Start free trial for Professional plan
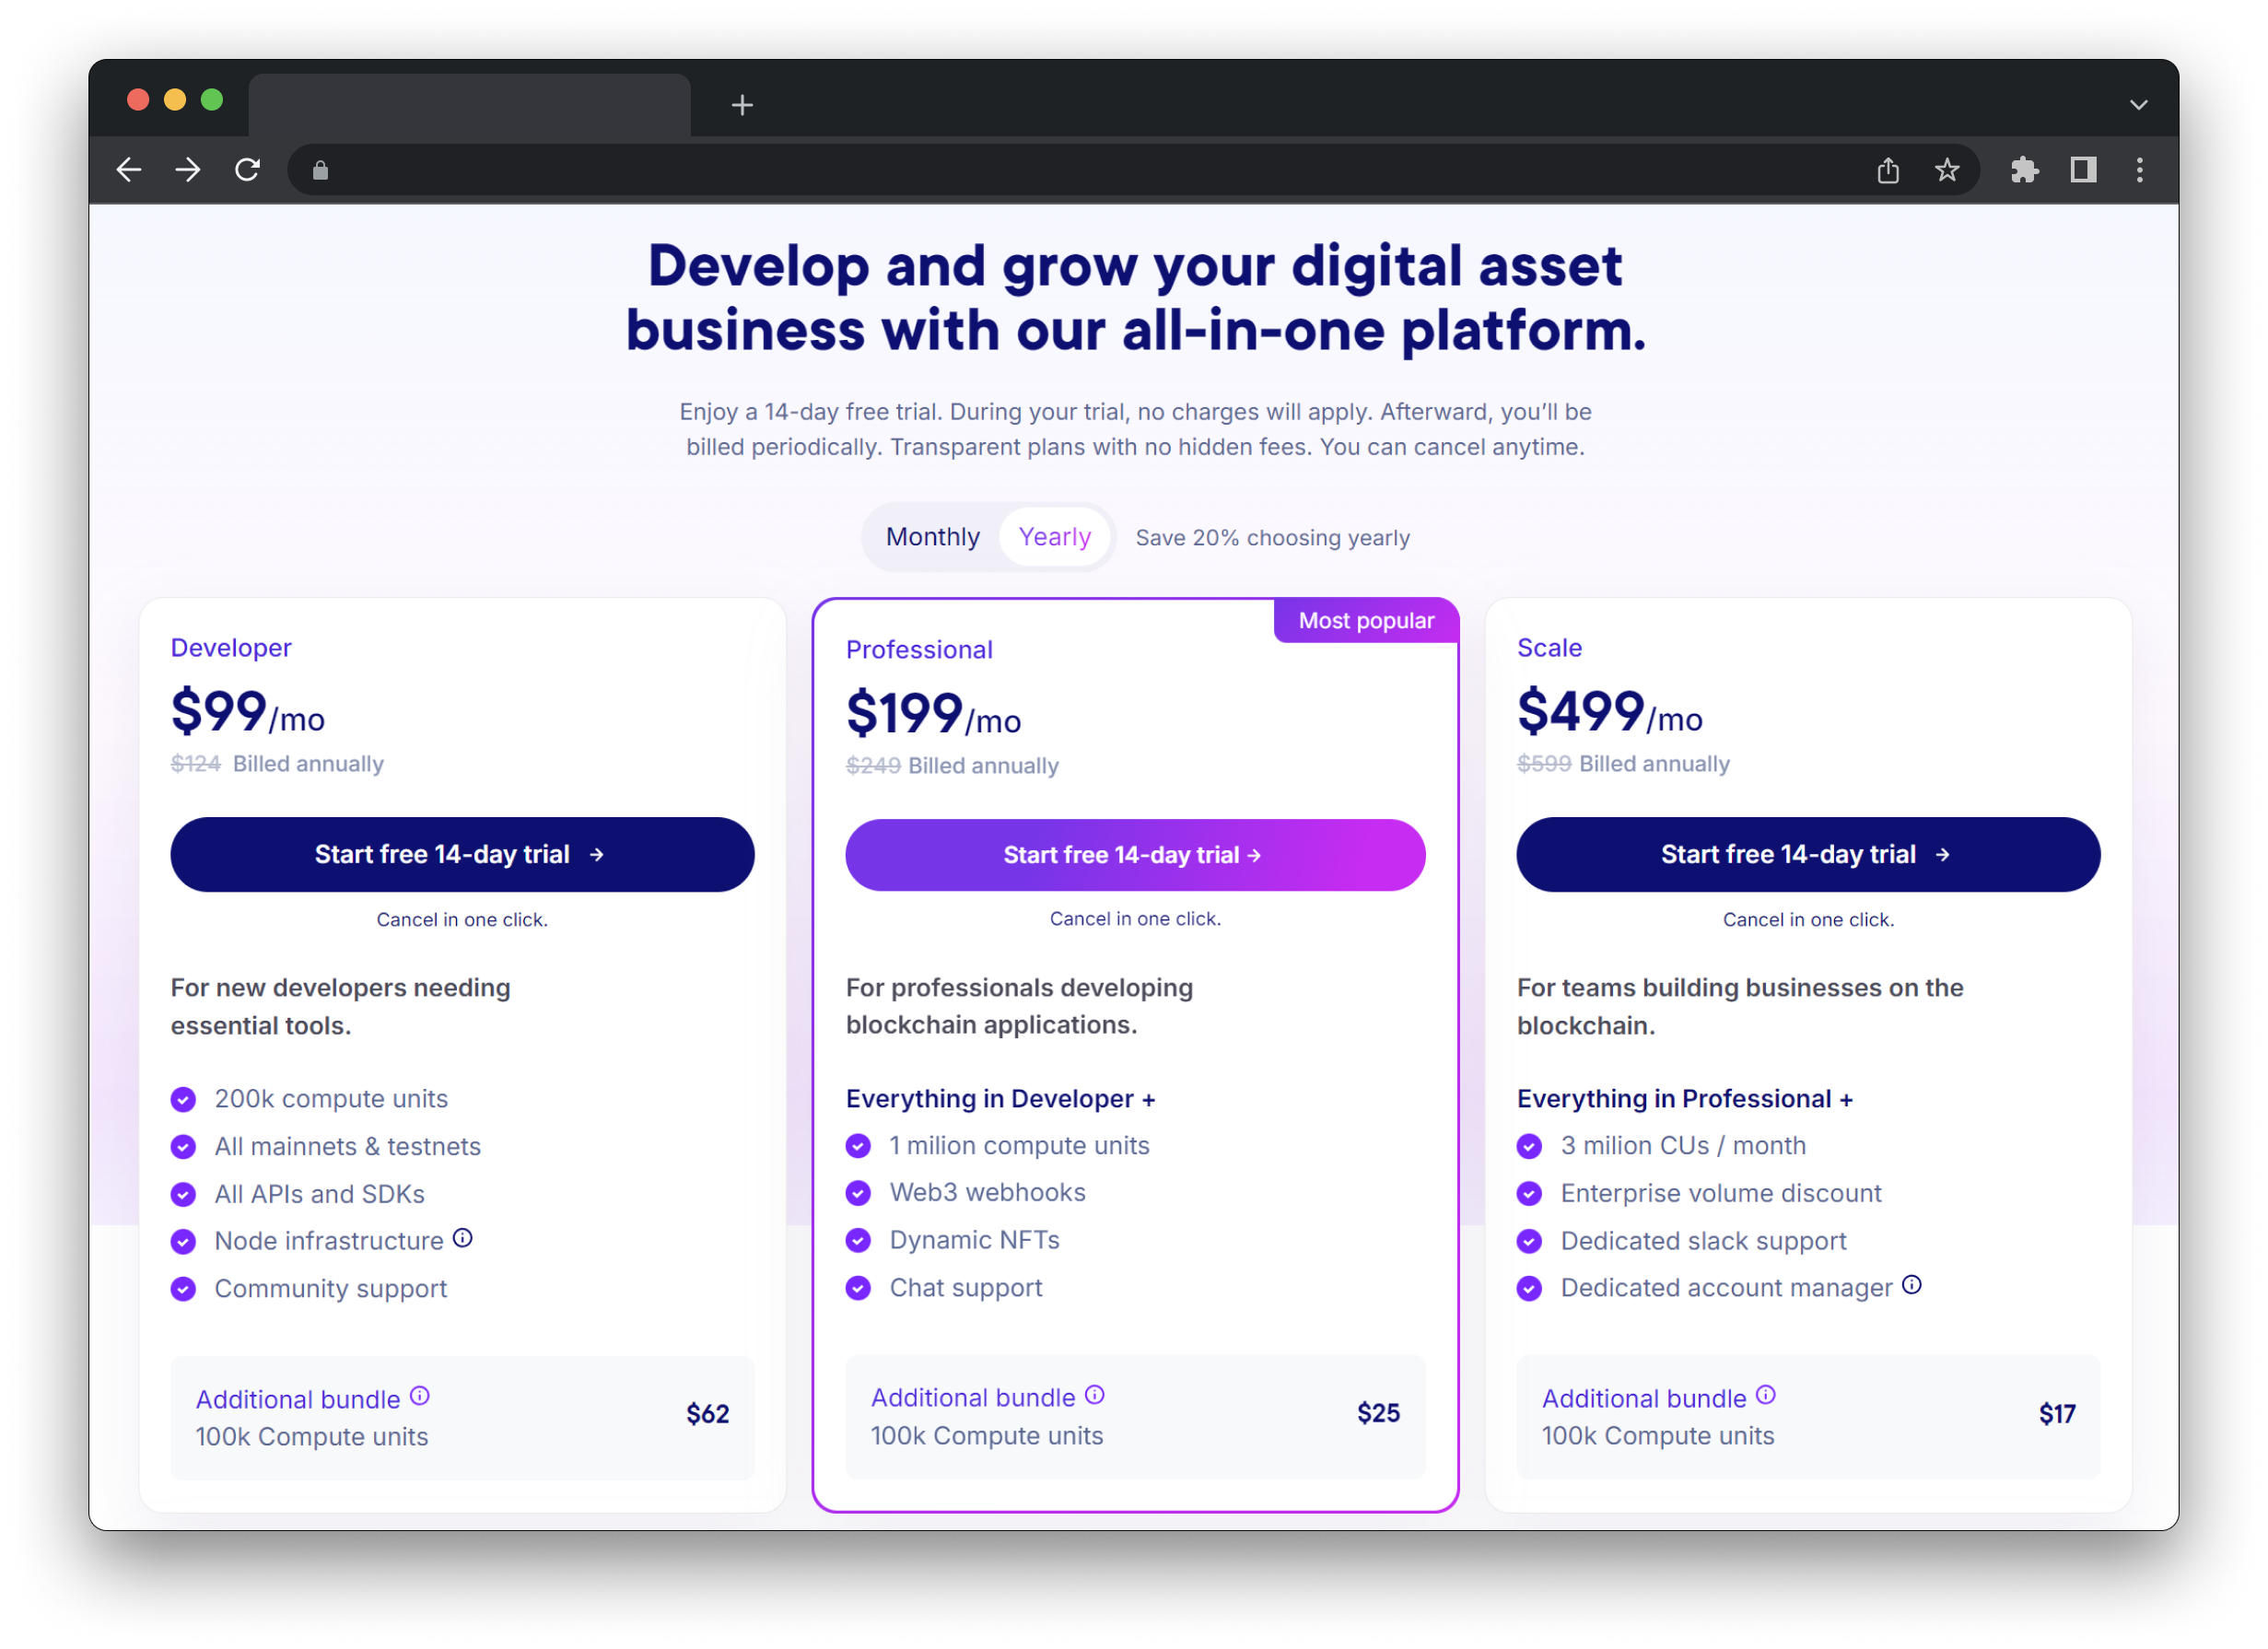The image size is (2268, 1649). [1132, 855]
